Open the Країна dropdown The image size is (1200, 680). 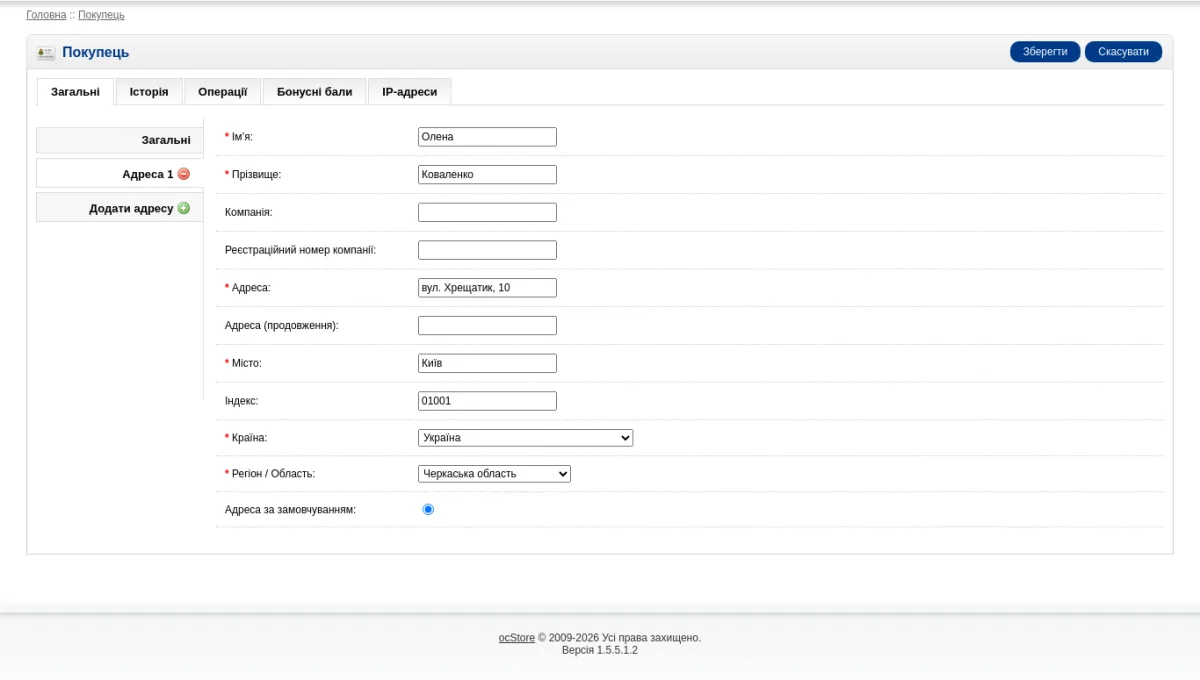525,438
